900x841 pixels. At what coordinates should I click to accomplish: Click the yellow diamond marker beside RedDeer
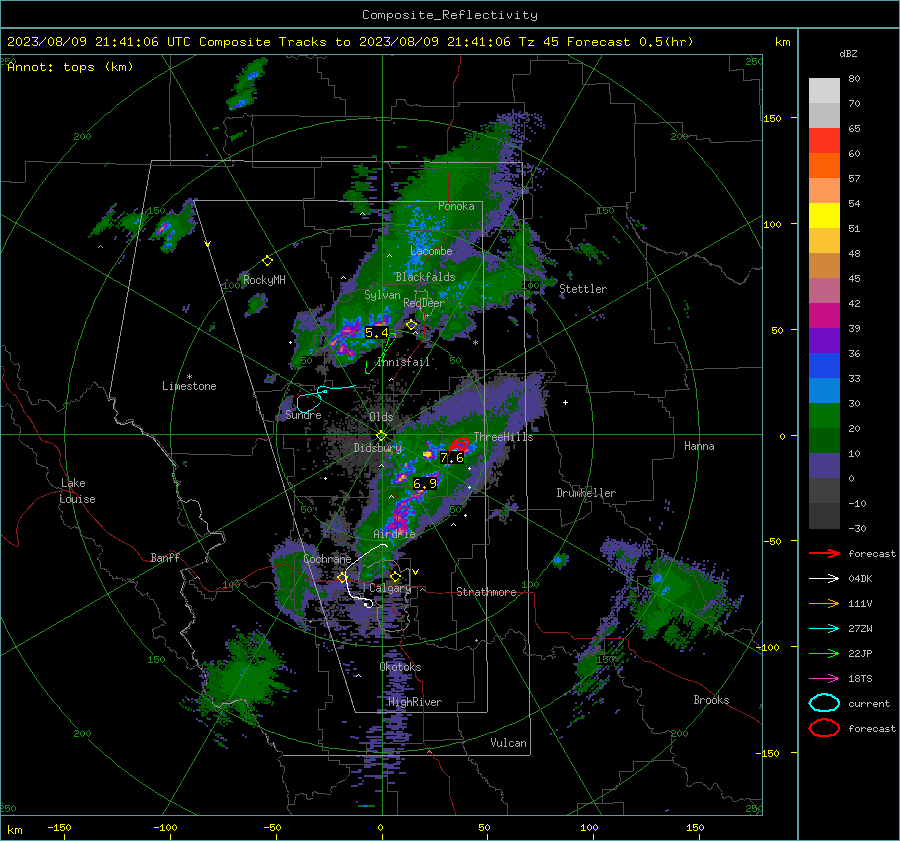tap(411, 325)
